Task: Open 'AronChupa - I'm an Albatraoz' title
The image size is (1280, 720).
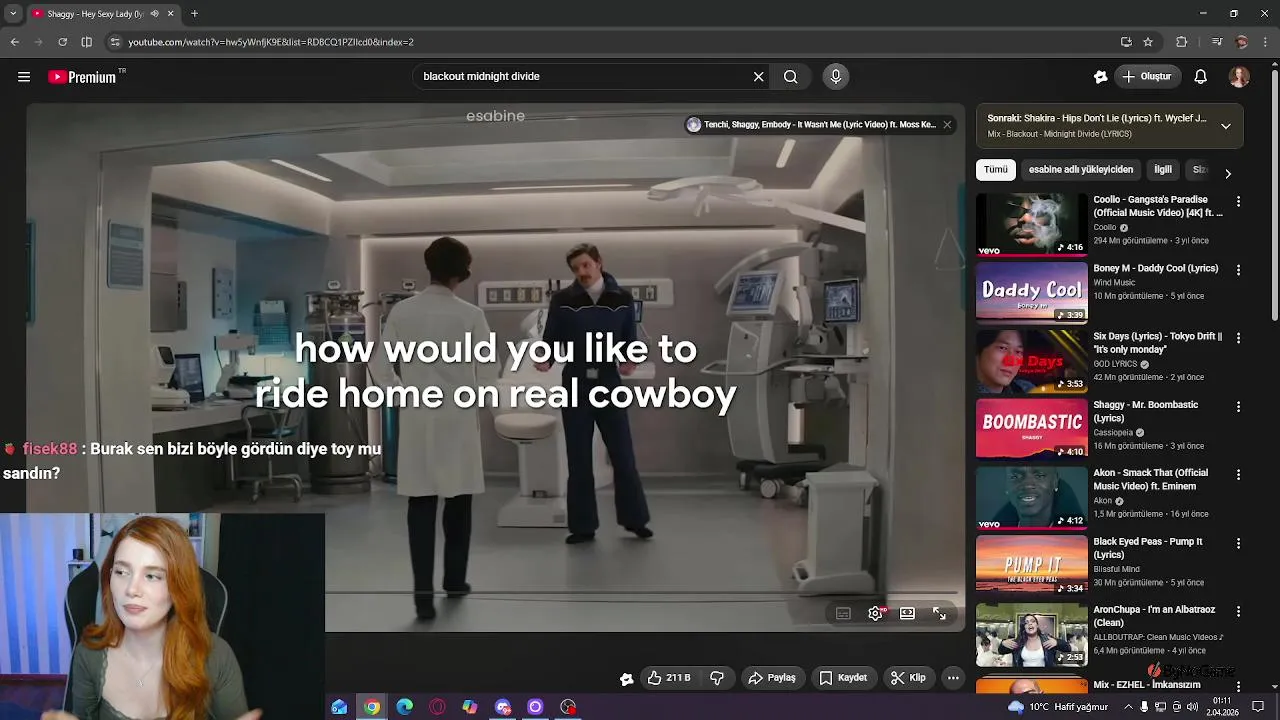Action: [x=1154, y=616]
